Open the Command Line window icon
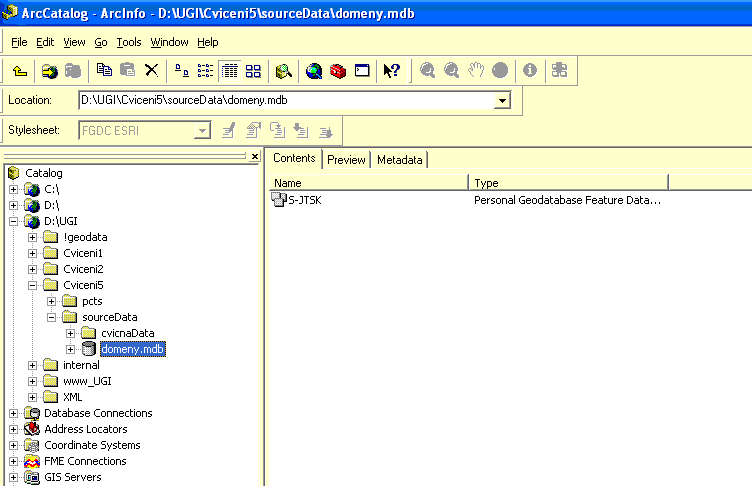This screenshot has width=752, height=486. 362,71
